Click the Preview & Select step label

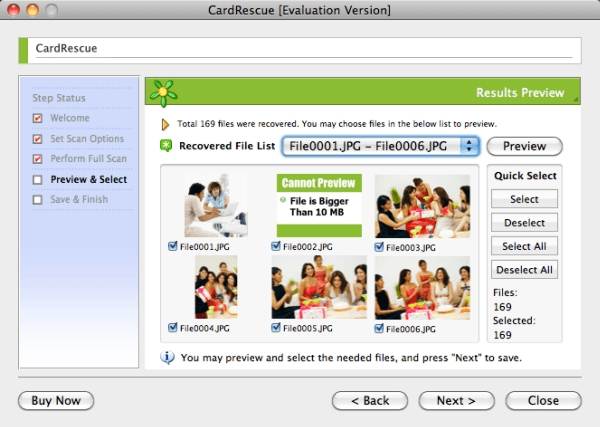[89, 179]
